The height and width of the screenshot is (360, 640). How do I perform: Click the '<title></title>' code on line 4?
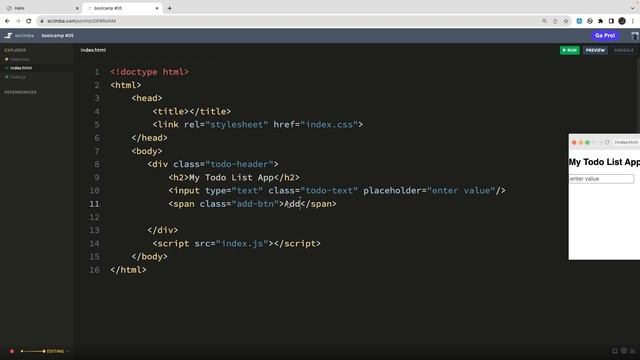192,111
